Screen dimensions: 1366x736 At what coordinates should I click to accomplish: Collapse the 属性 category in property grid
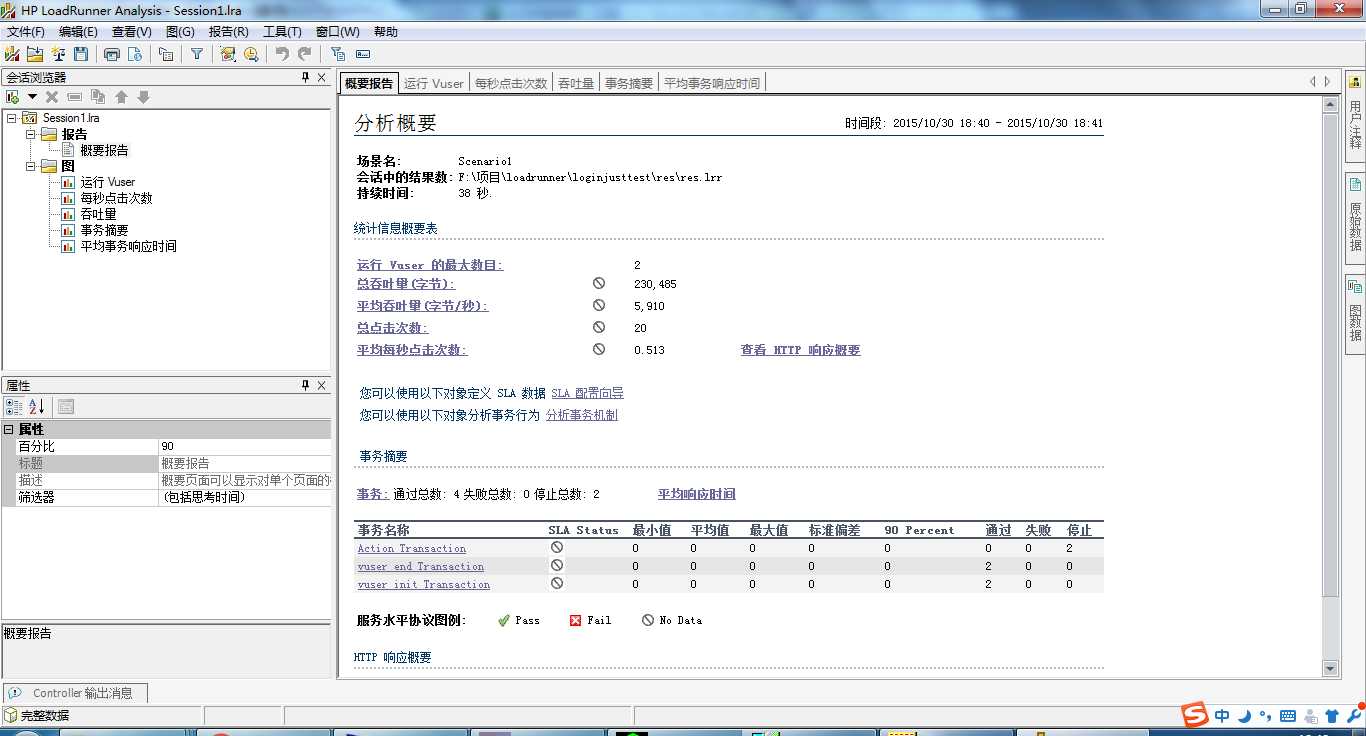(9, 429)
